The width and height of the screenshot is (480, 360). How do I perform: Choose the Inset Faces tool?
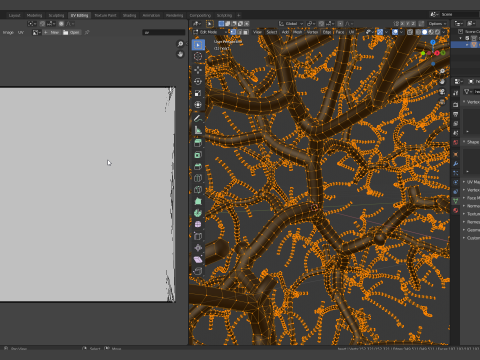(x=198, y=155)
